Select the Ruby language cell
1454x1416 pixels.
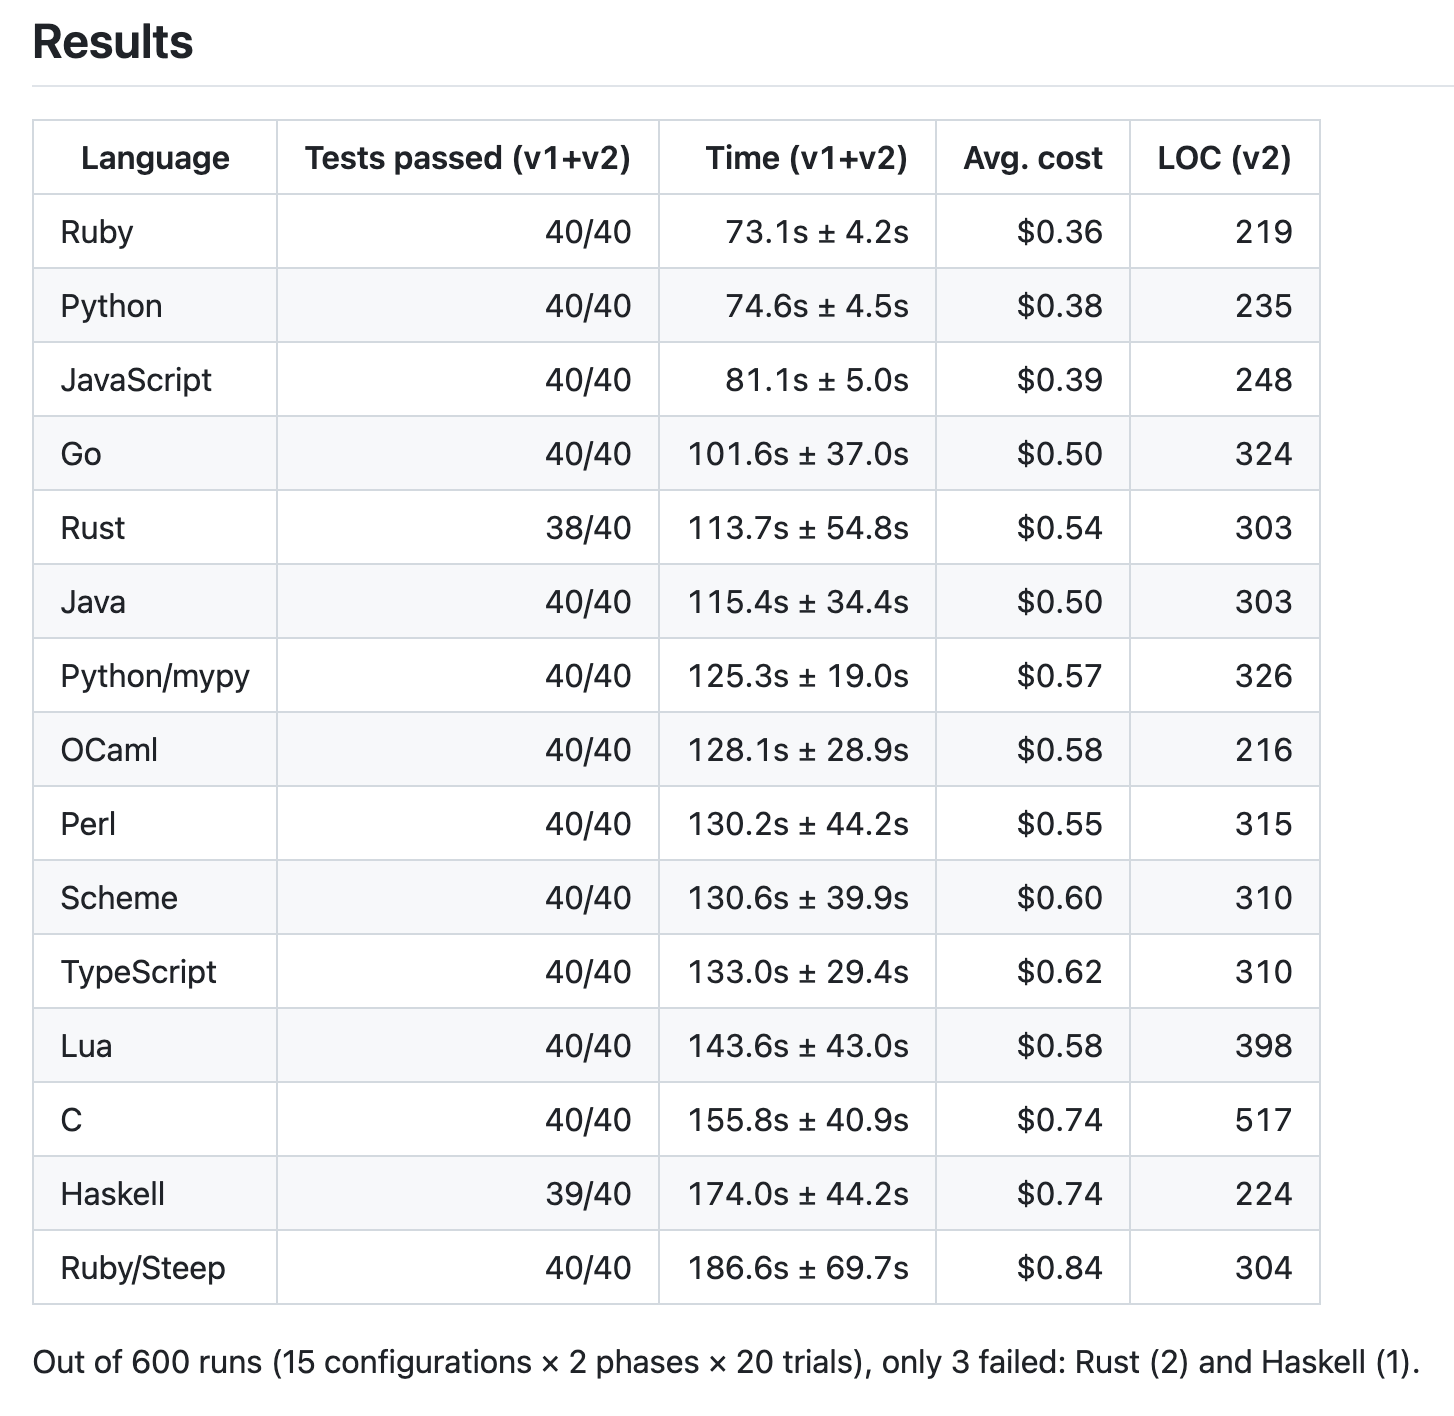(155, 232)
